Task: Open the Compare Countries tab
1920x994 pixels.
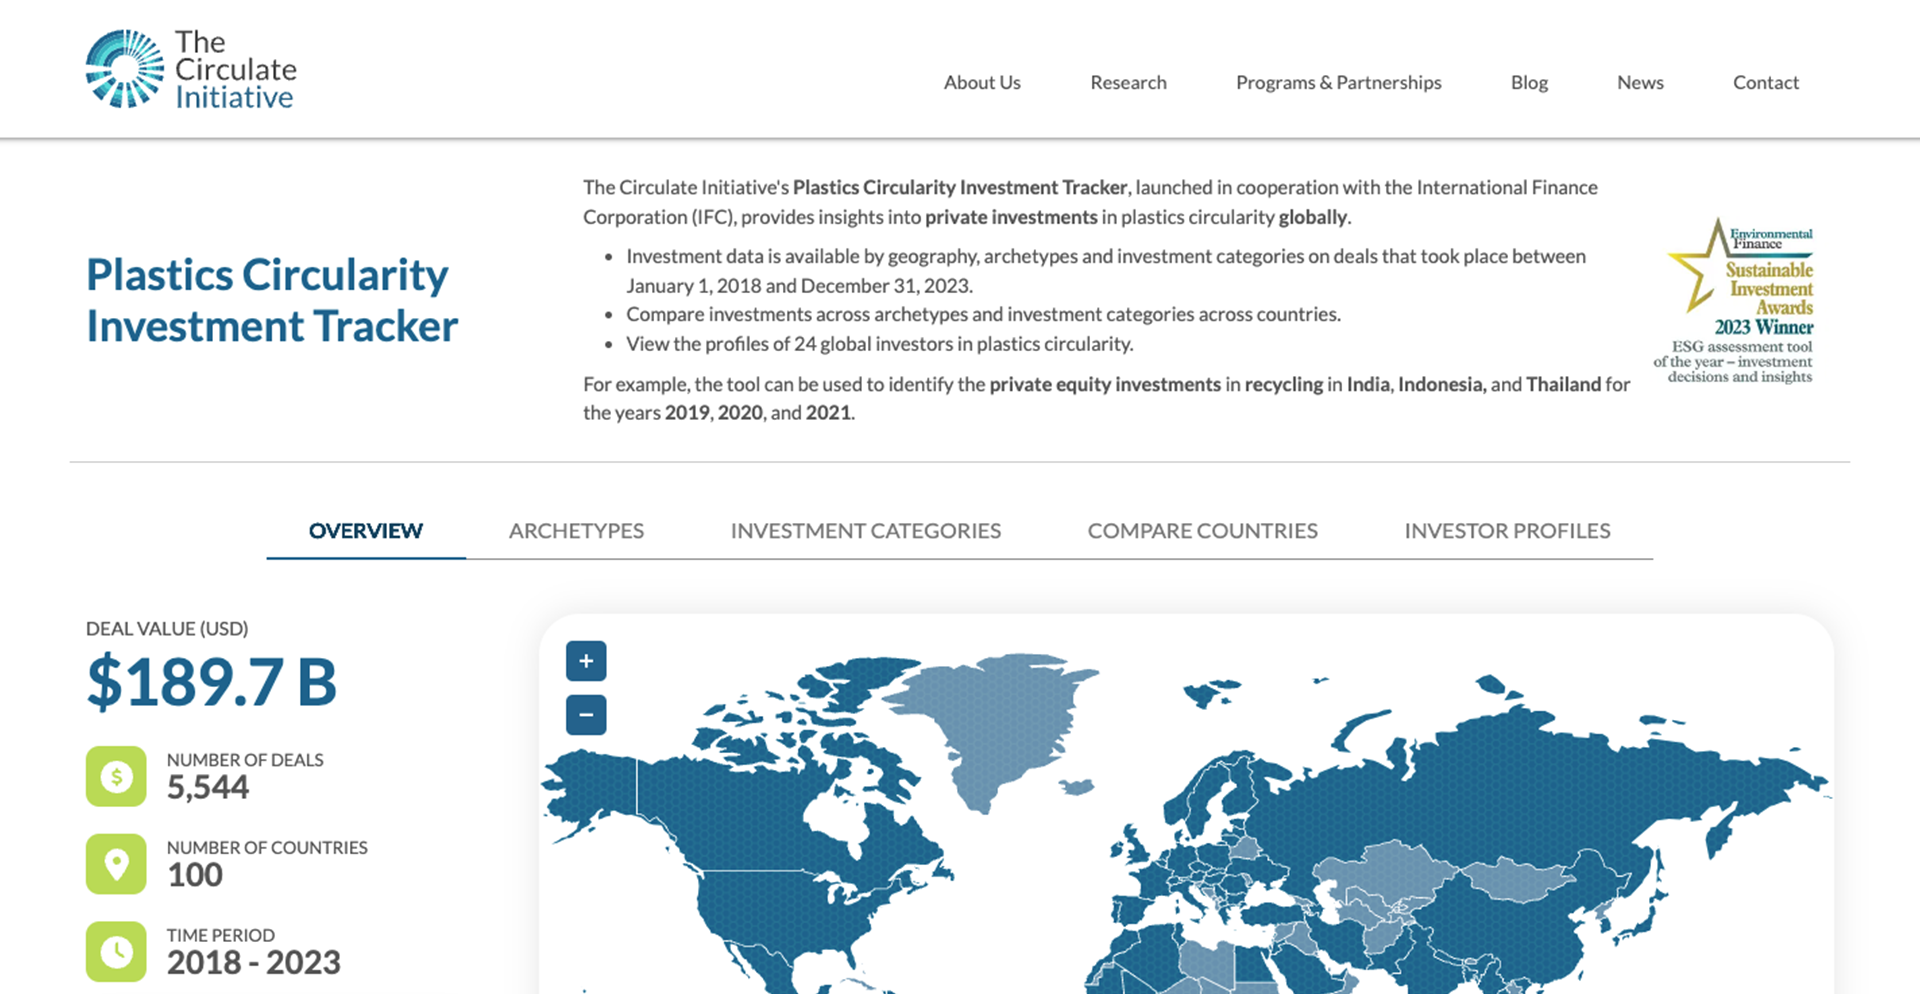Action: click(x=1202, y=531)
